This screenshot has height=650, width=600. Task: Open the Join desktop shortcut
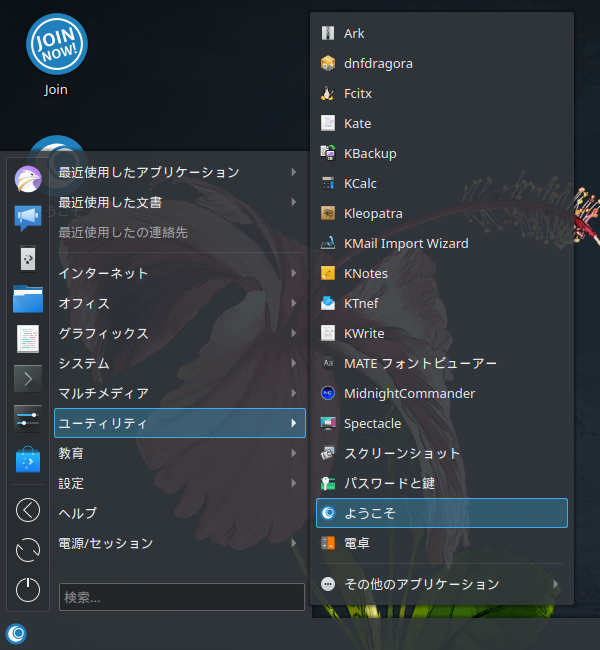(x=56, y=55)
